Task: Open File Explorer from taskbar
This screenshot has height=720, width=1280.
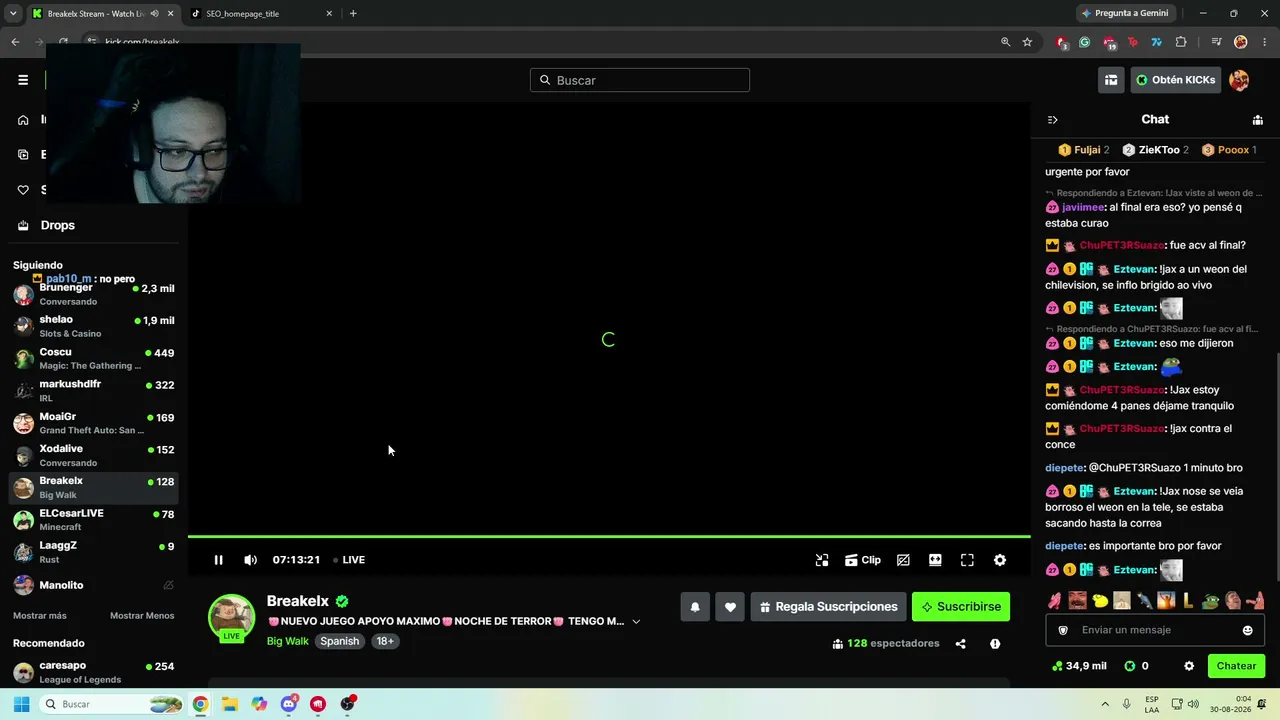Action: tap(230, 704)
